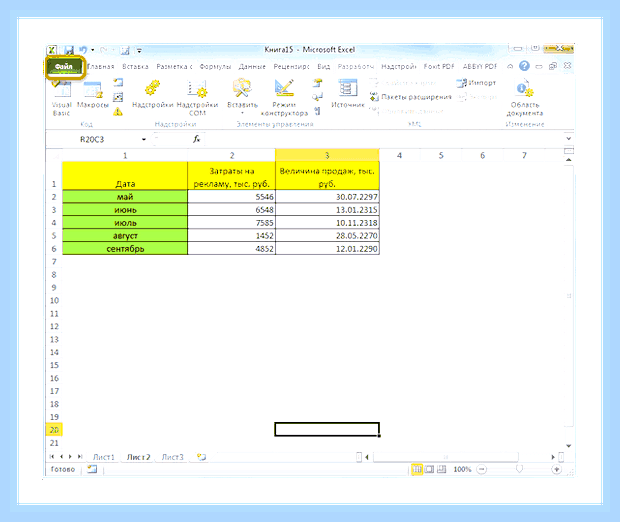Viewport: 620px width, 522px height.
Task: Select row 20 header
Action: [54, 430]
